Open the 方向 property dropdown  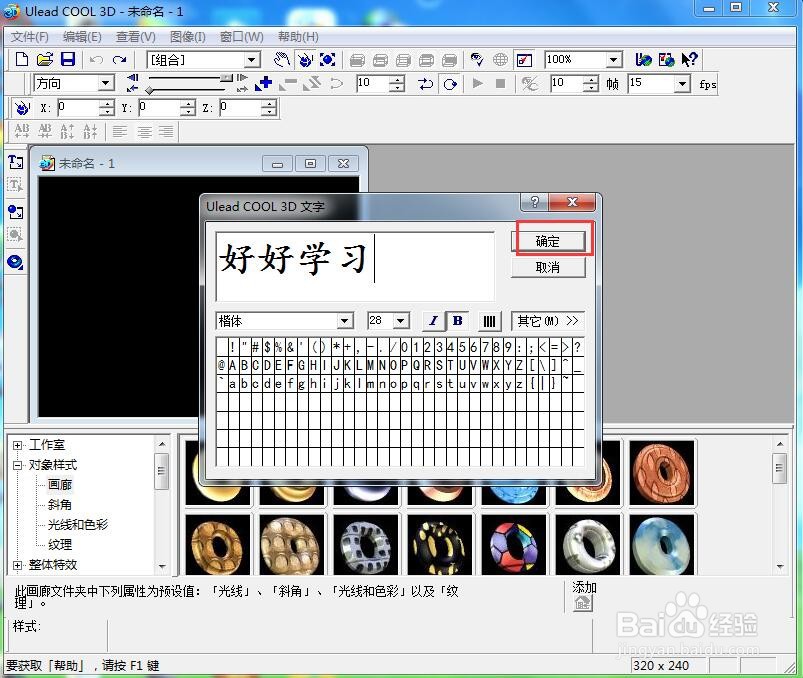[x=105, y=83]
